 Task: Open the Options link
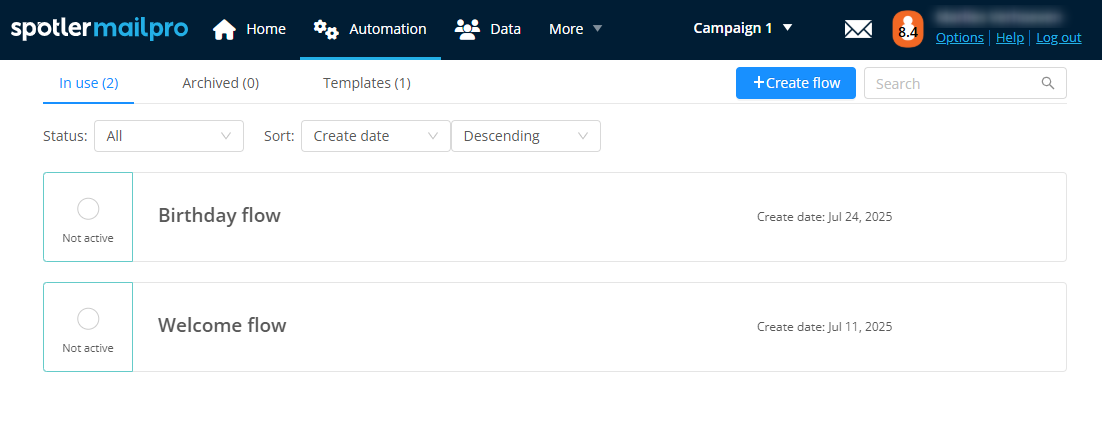tap(960, 38)
